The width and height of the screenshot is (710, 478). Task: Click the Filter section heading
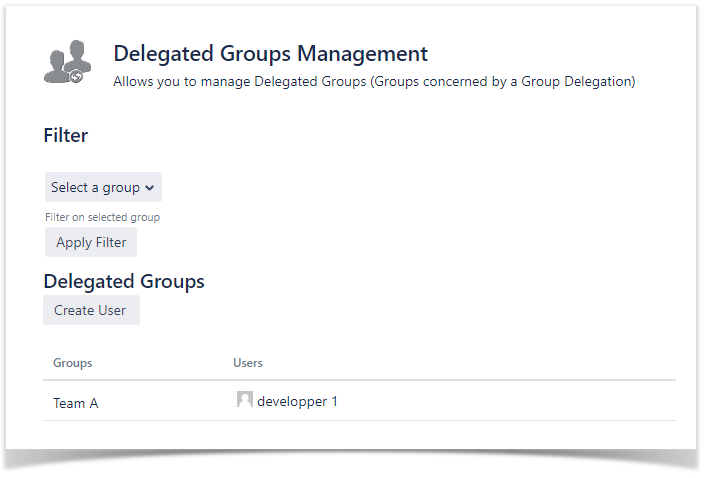[x=66, y=135]
